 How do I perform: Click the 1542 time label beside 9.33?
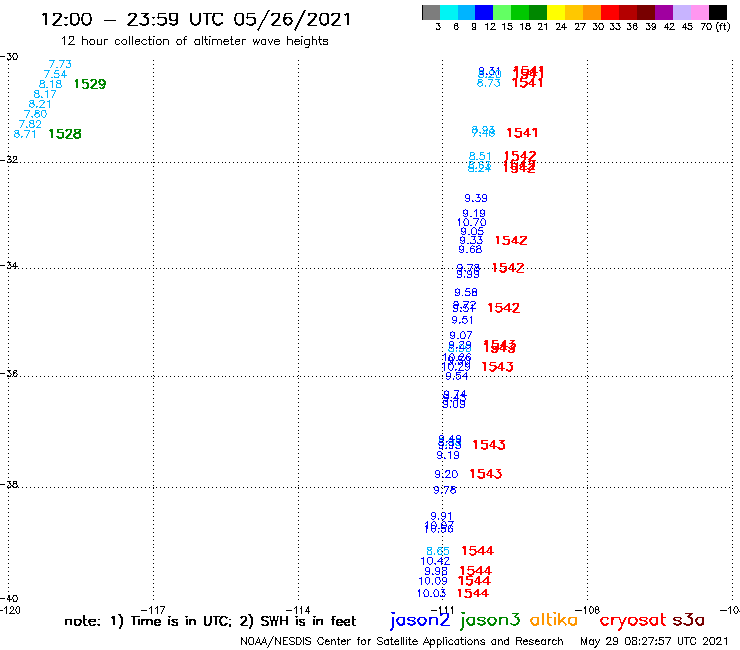[x=511, y=240]
